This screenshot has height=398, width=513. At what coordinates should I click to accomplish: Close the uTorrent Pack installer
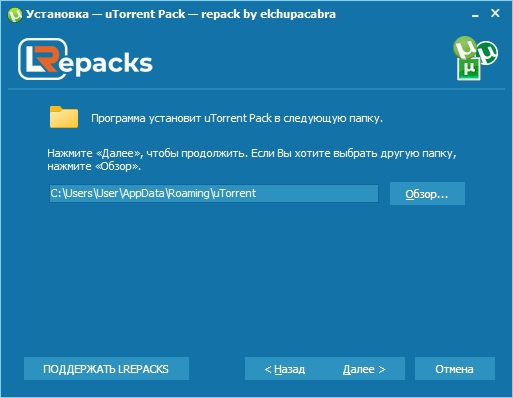(495, 13)
